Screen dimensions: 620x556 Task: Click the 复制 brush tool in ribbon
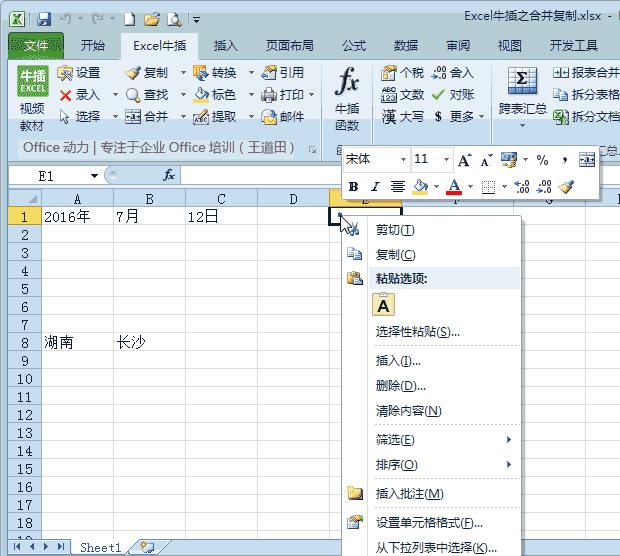(x=146, y=73)
